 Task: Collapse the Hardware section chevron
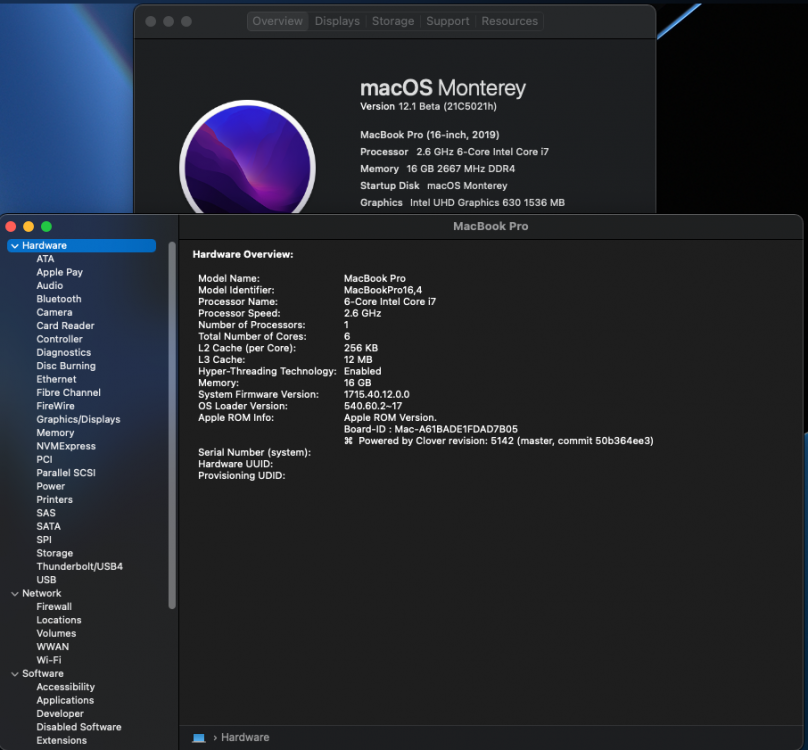click(15, 246)
